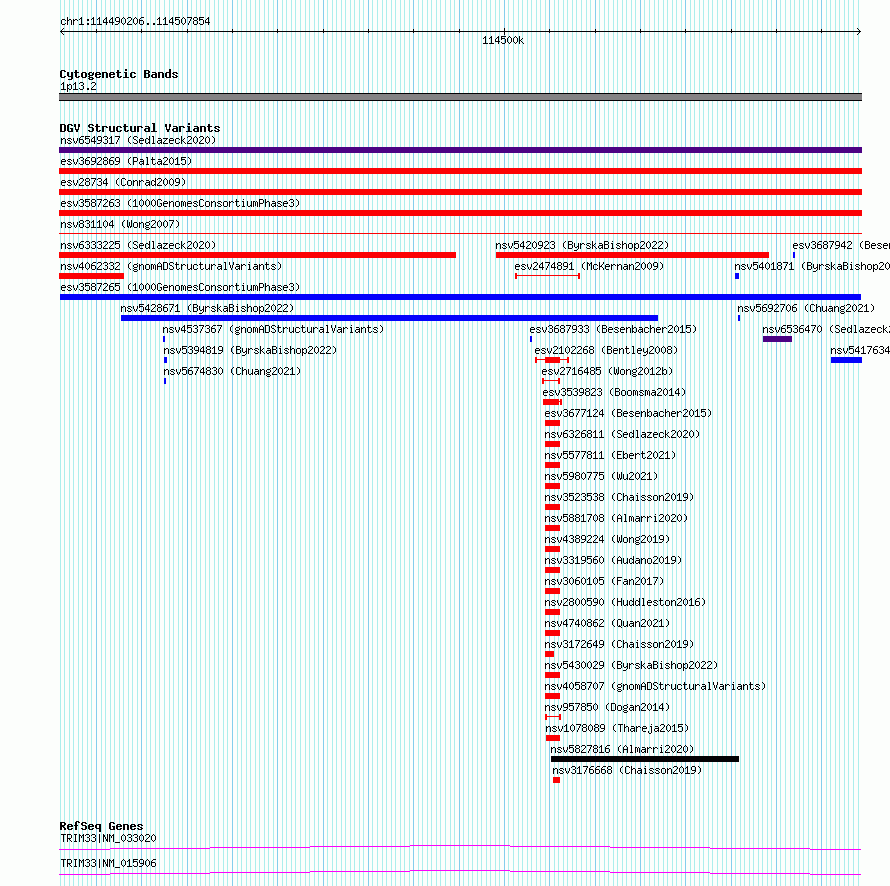Open the nsv5881708 (Almarri2020) label
890x886 pixels.
point(616,518)
